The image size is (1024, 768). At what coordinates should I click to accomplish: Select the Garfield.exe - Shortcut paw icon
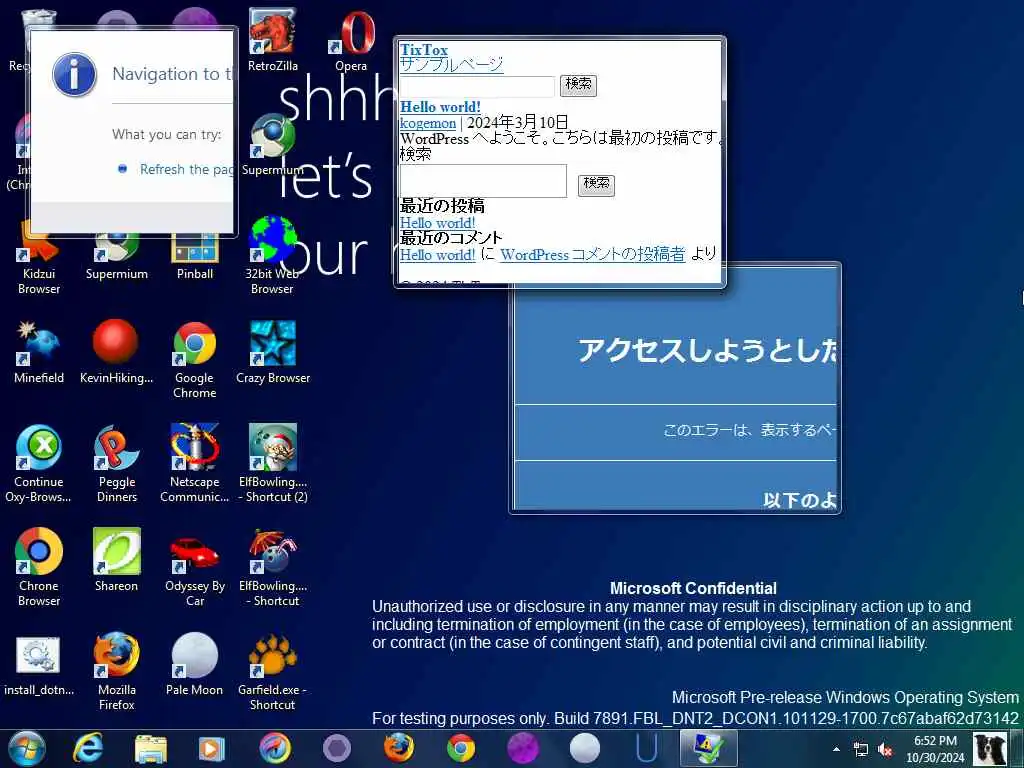point(272,671)
